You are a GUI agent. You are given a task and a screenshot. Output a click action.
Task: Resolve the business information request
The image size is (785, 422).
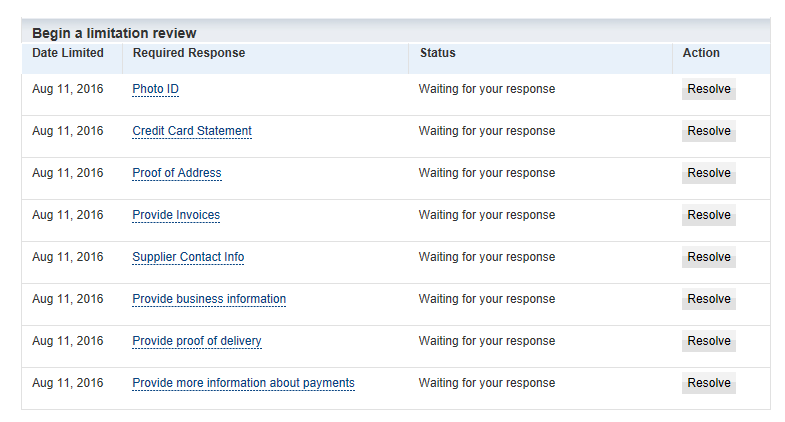[x=708, y=299]
